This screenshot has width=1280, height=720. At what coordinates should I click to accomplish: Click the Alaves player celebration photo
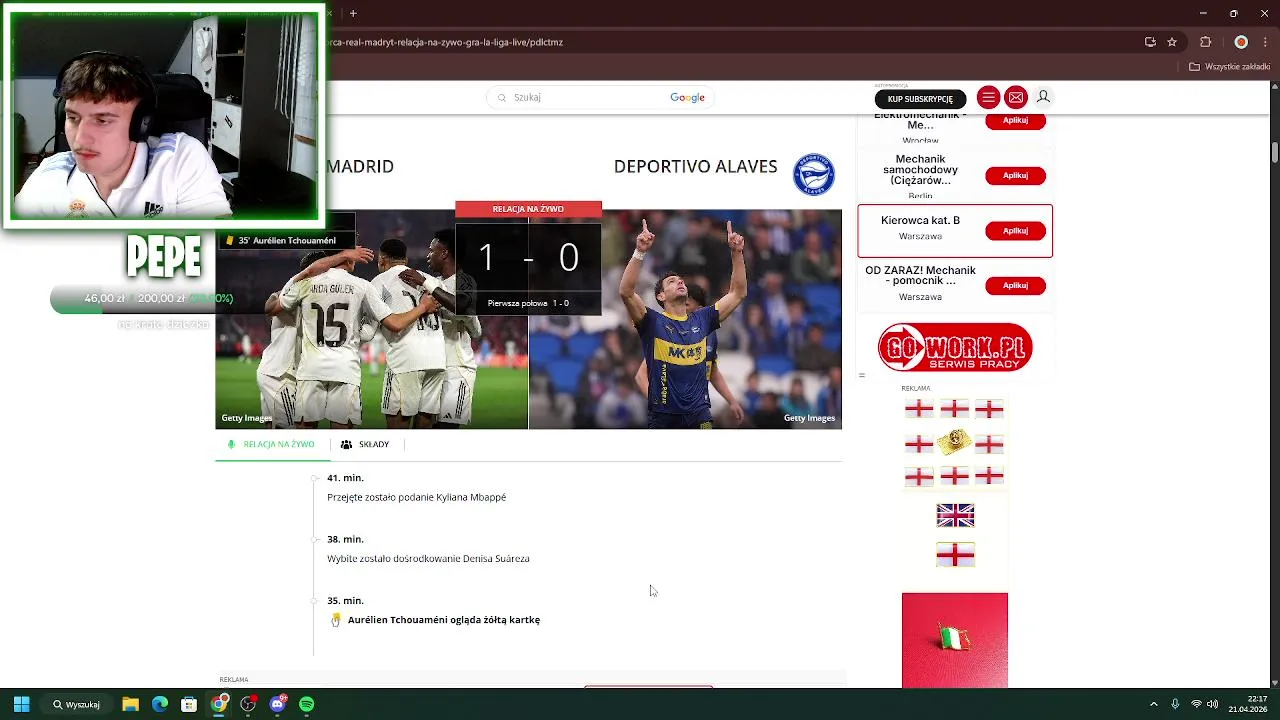pos(685,320)
